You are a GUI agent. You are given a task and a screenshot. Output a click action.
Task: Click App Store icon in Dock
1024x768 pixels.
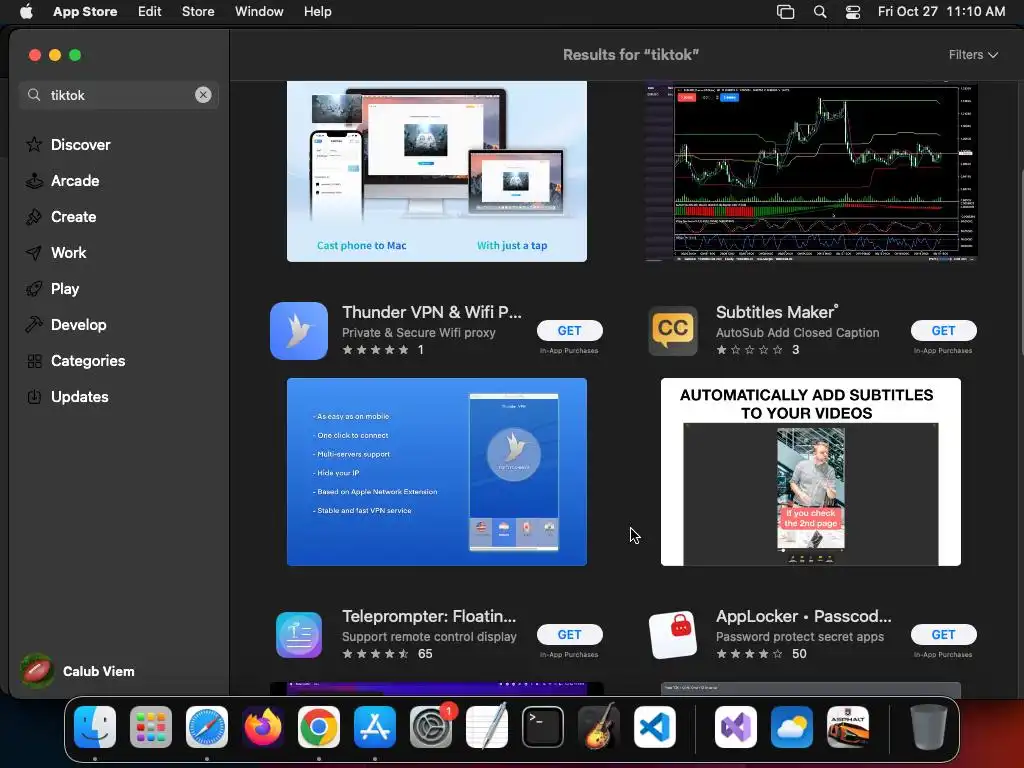click(375, 727)
